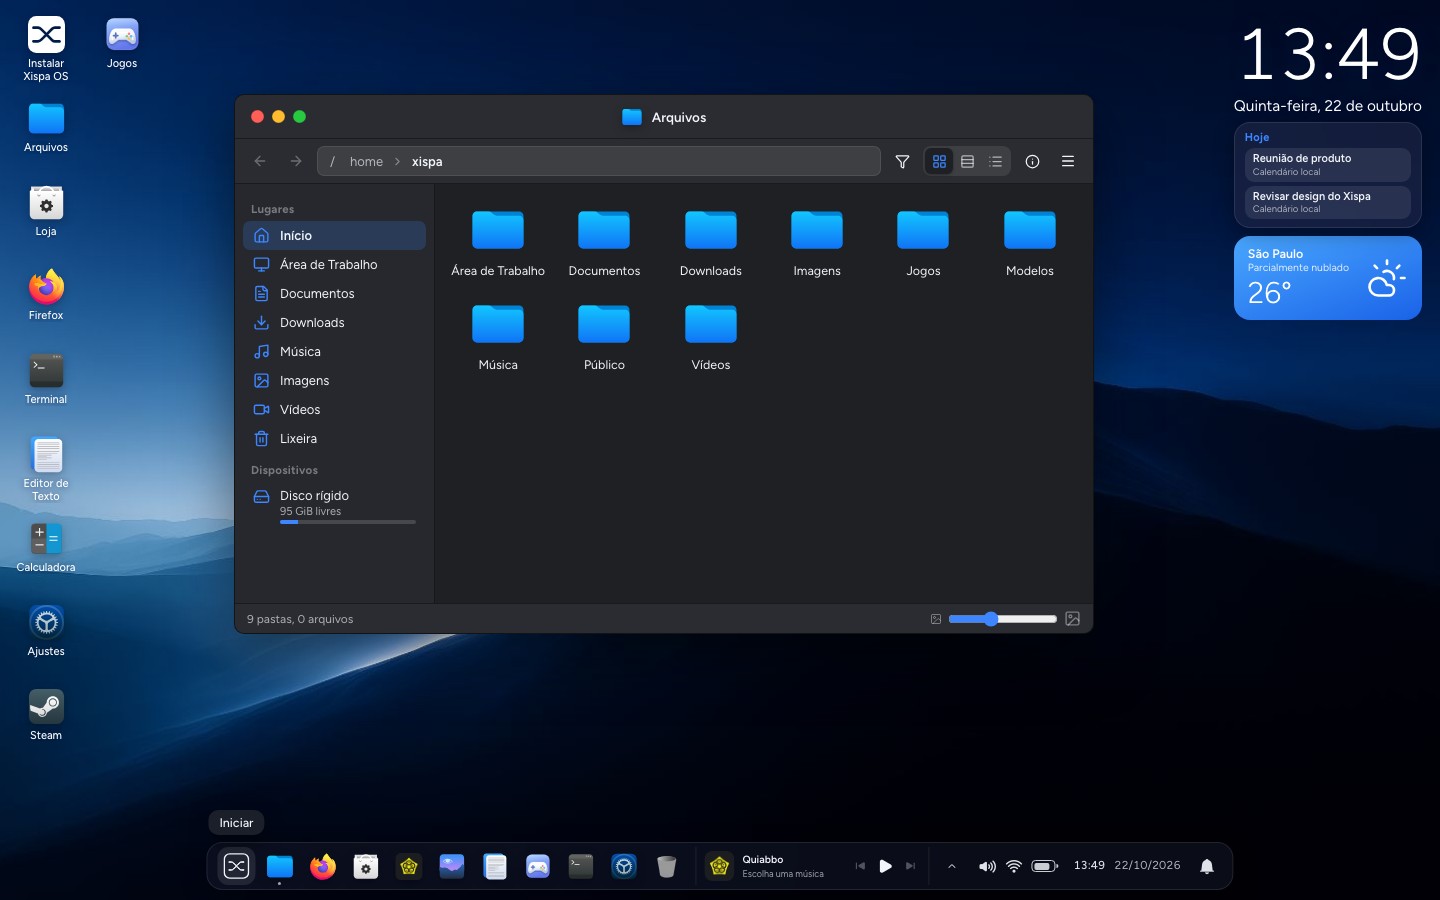Open Documentos in the sidebar
This screenshot has width=1440, height=900.
pyautogui.click(x=334, y=293)
